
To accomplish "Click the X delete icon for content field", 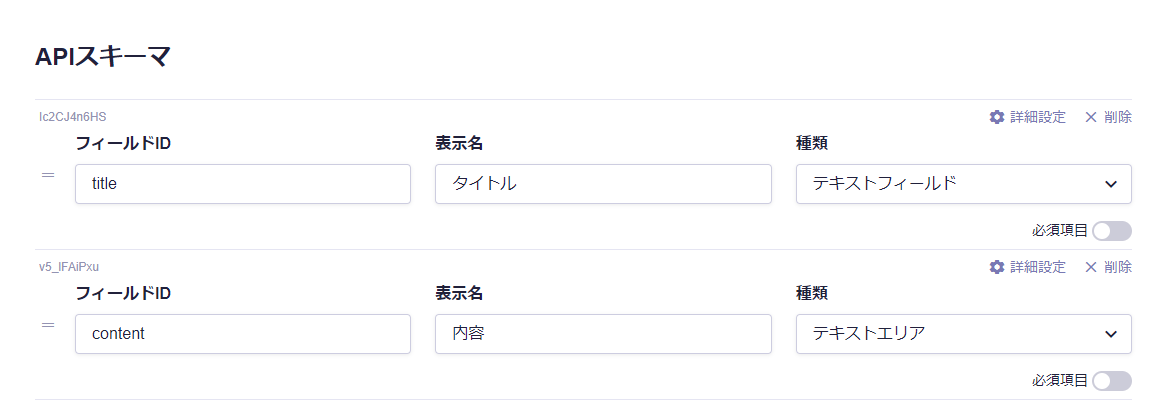I will point(1090,267).
